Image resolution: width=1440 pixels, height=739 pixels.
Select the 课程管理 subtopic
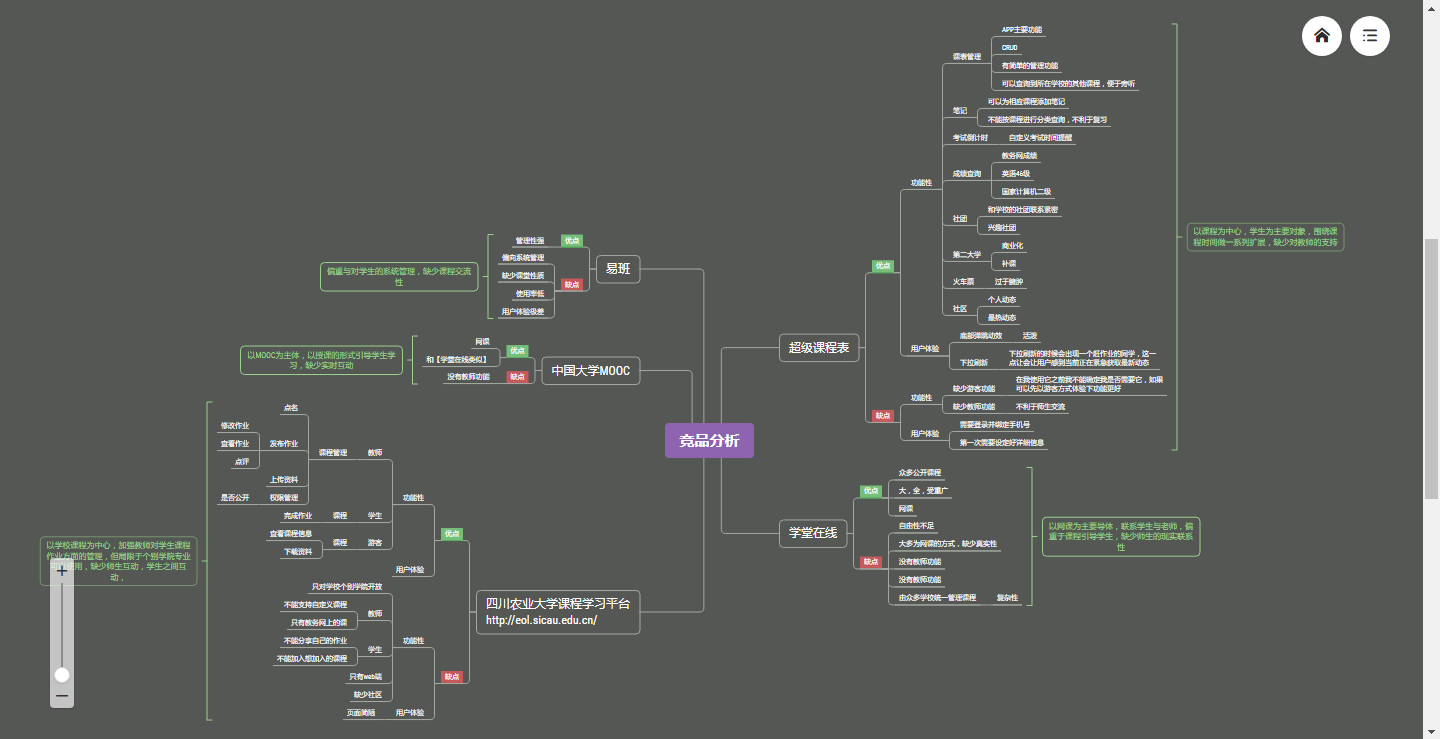(x=333, y=452)
